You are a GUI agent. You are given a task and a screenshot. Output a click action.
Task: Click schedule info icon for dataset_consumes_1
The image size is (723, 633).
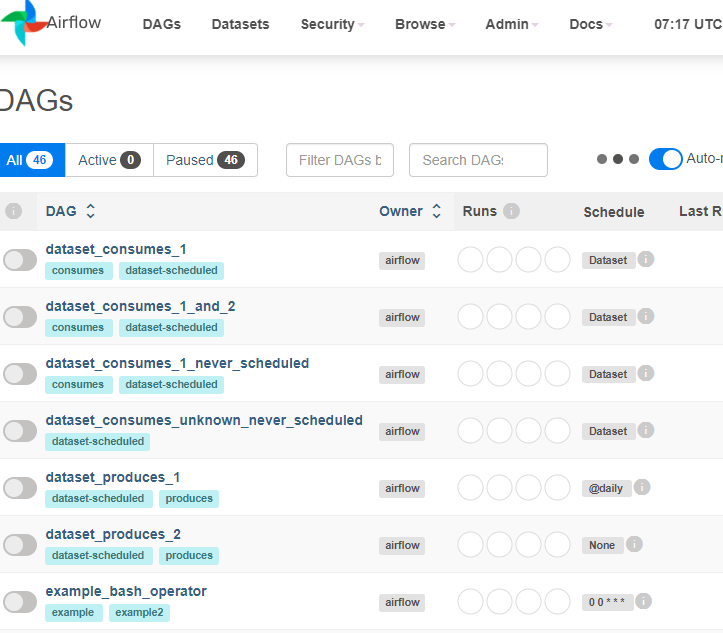[646, 260]
